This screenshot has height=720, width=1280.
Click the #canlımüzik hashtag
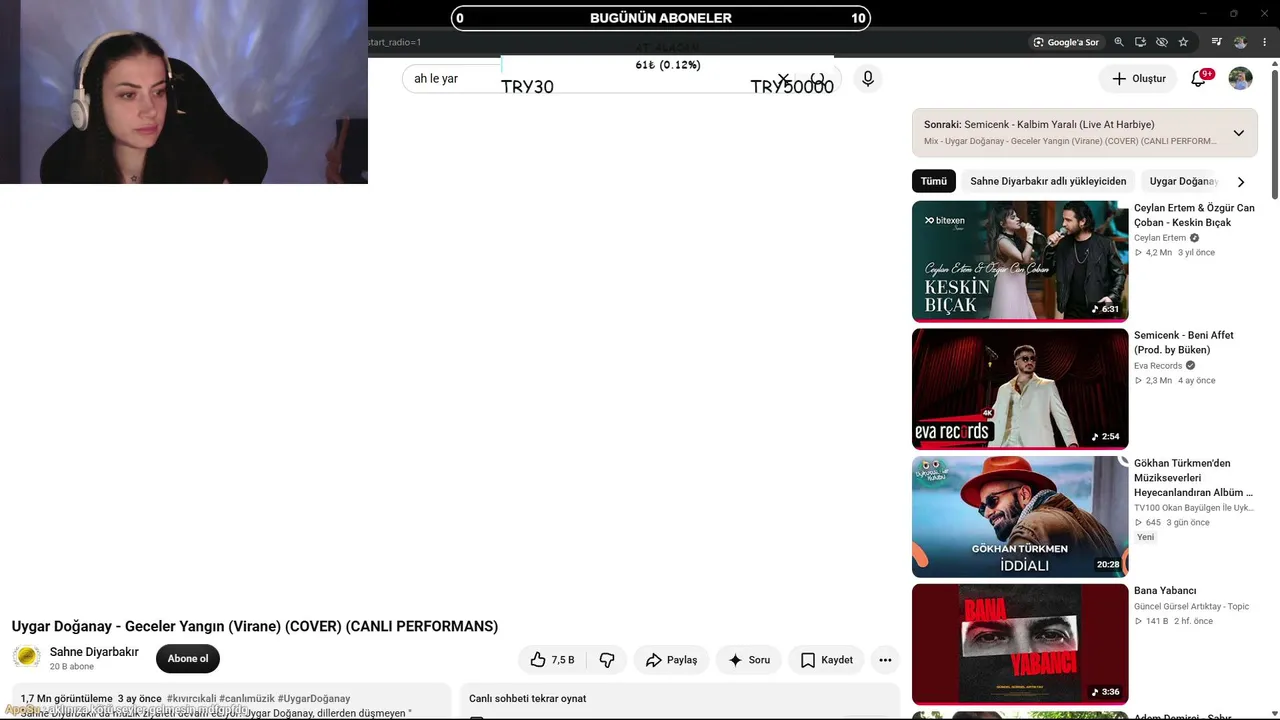247,698
